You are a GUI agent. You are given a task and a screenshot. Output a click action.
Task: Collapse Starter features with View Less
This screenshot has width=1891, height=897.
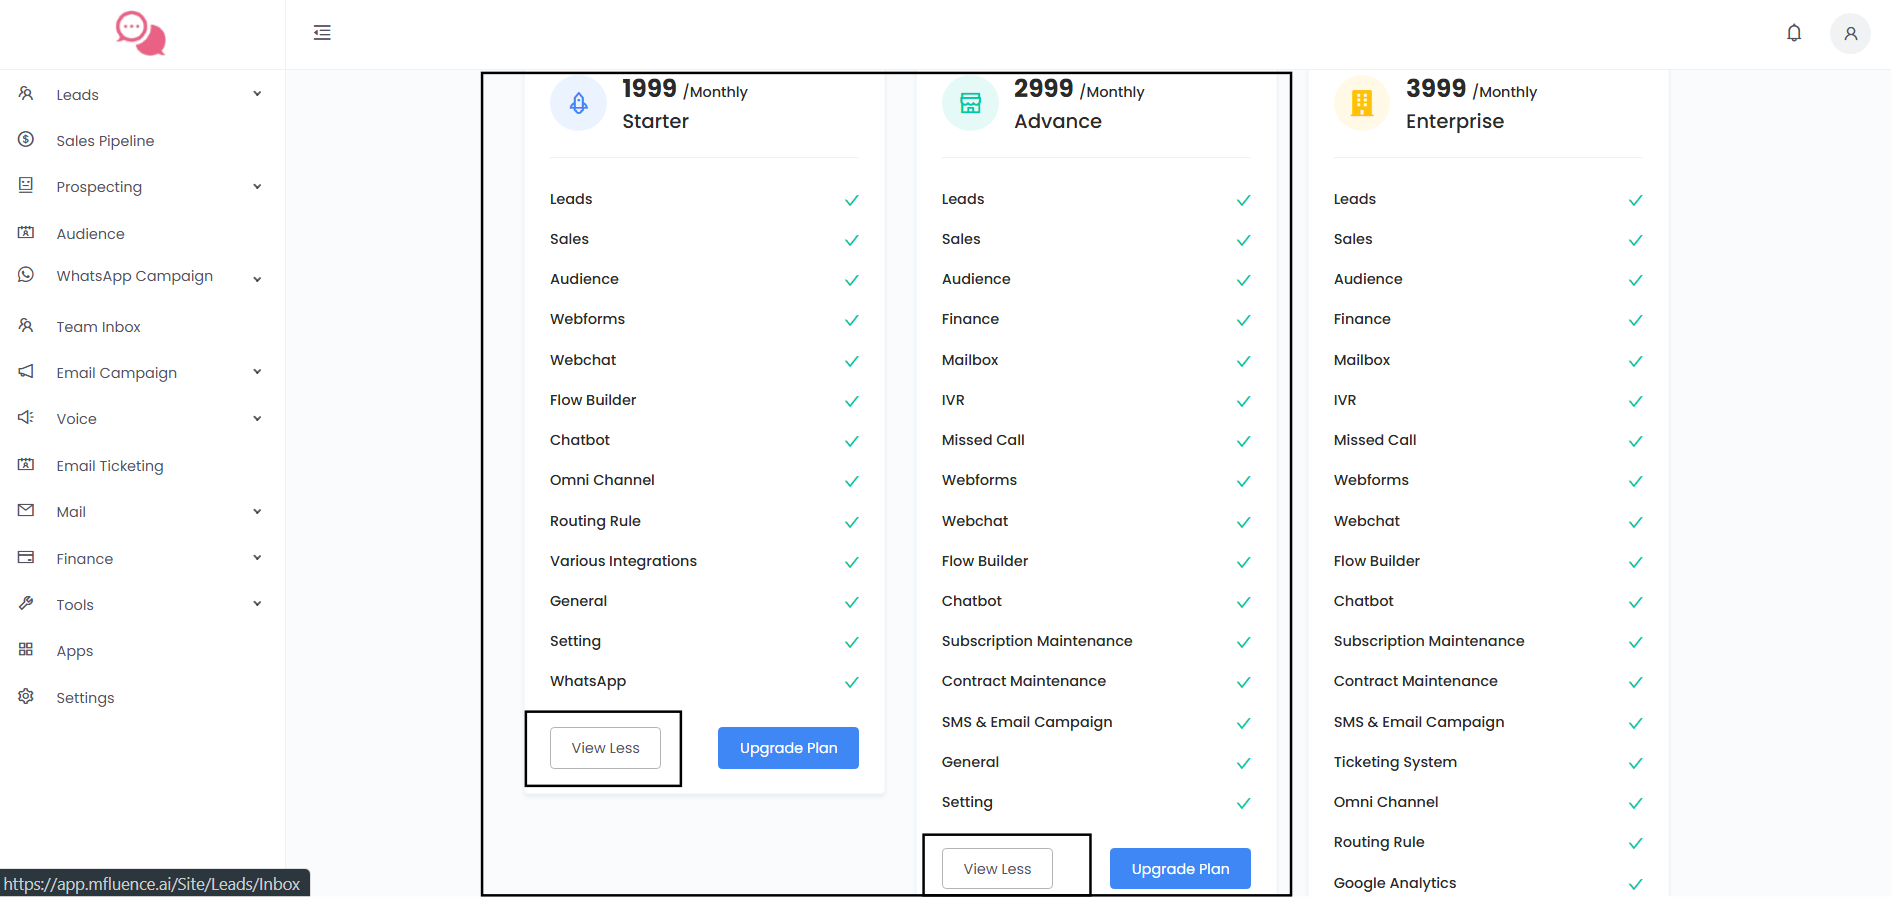(605, 748)
